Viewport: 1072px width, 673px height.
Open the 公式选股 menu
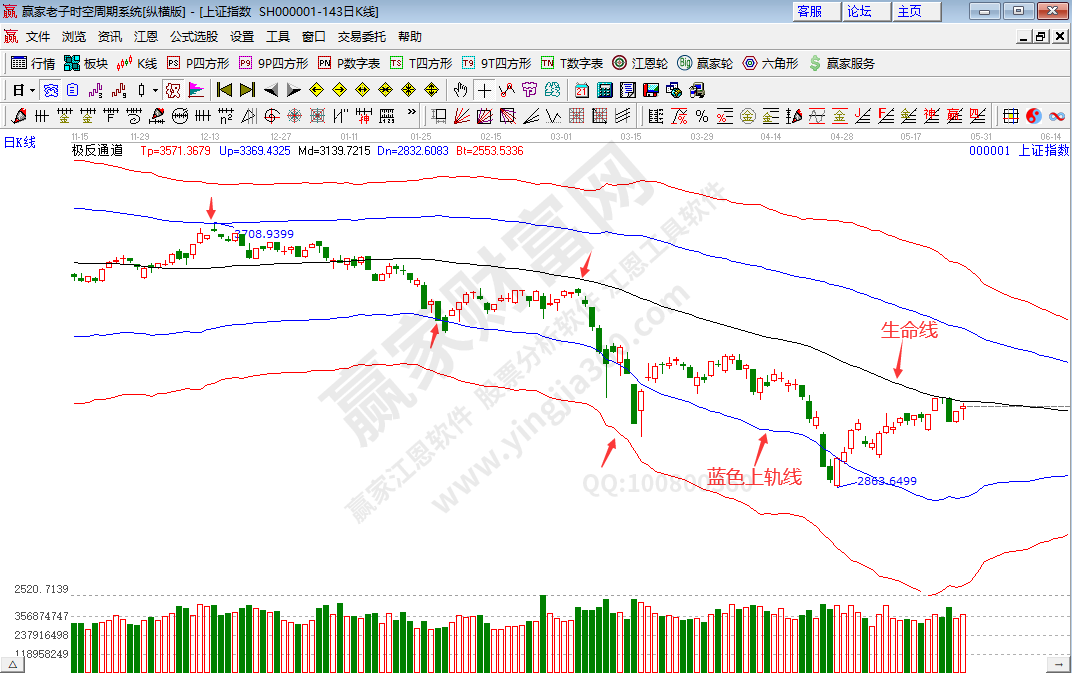[193, 37]
